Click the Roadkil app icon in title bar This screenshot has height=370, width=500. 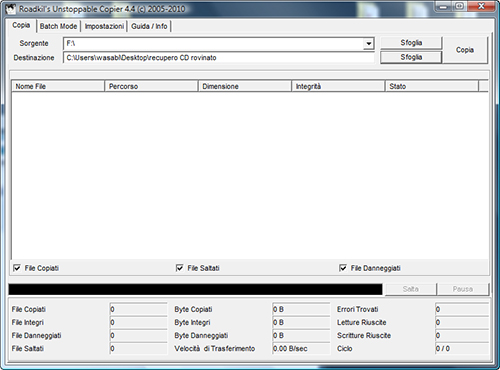[x=11, y=9]
